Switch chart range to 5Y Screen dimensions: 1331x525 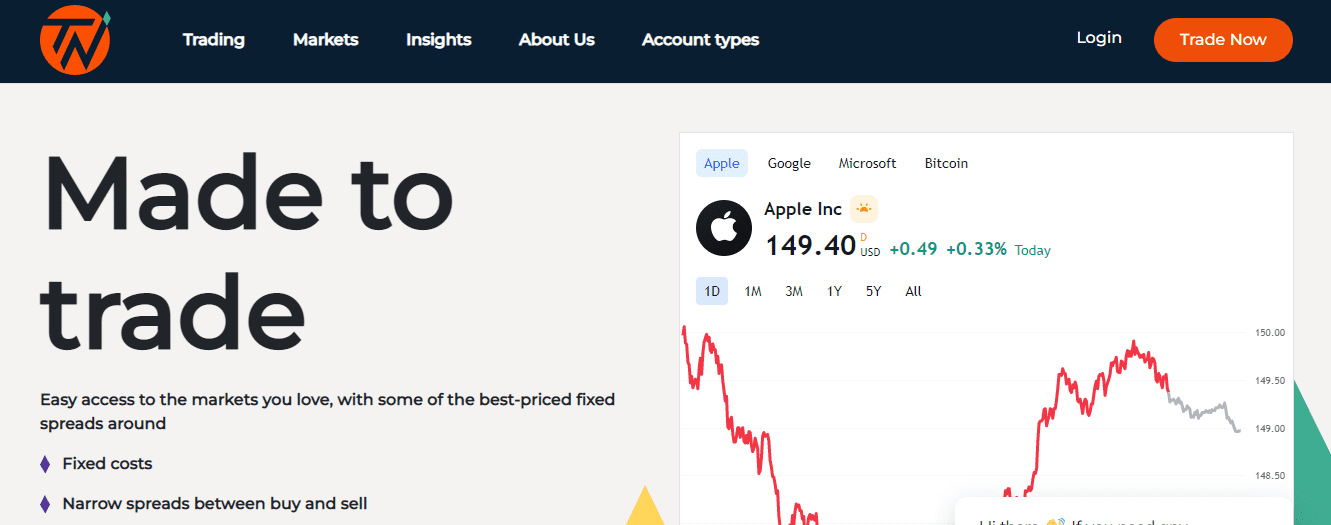pyautogui.click(x=874, y=291)
